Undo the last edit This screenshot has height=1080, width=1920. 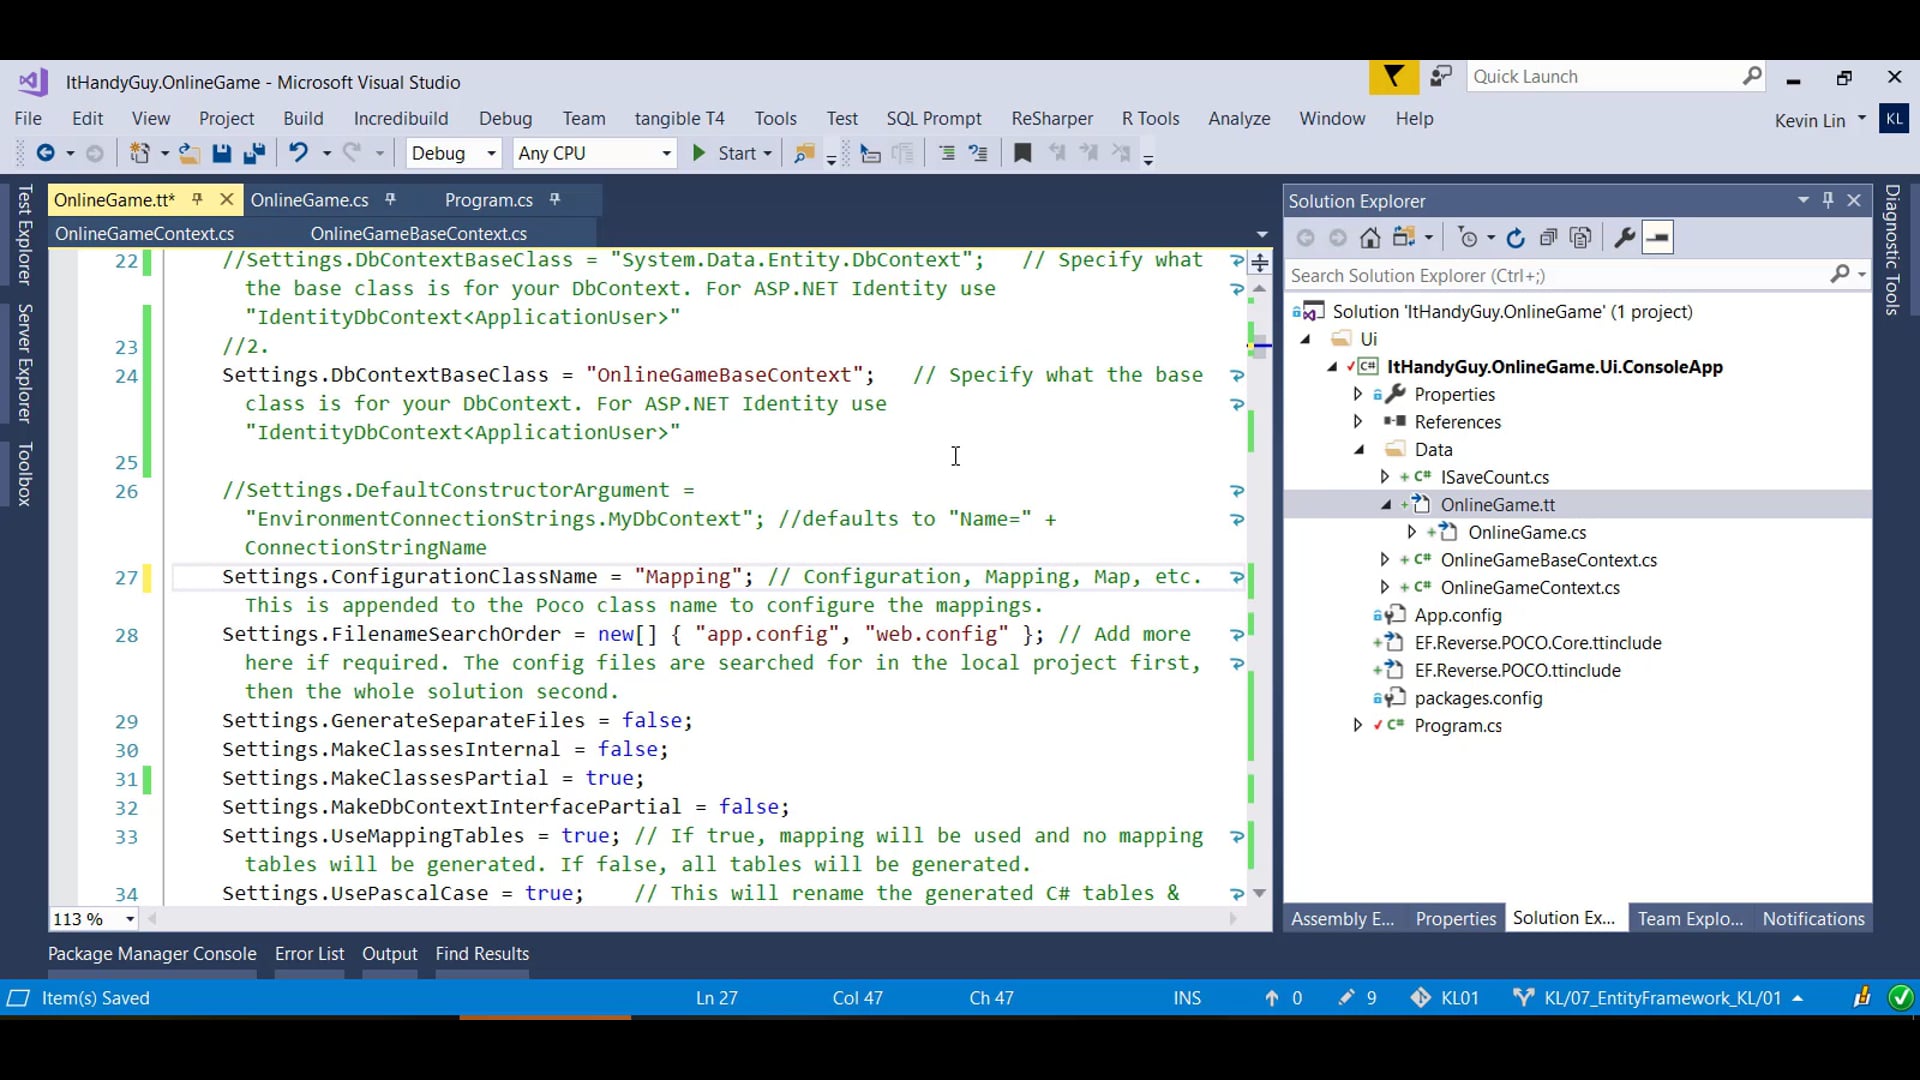tap(298, 152)
